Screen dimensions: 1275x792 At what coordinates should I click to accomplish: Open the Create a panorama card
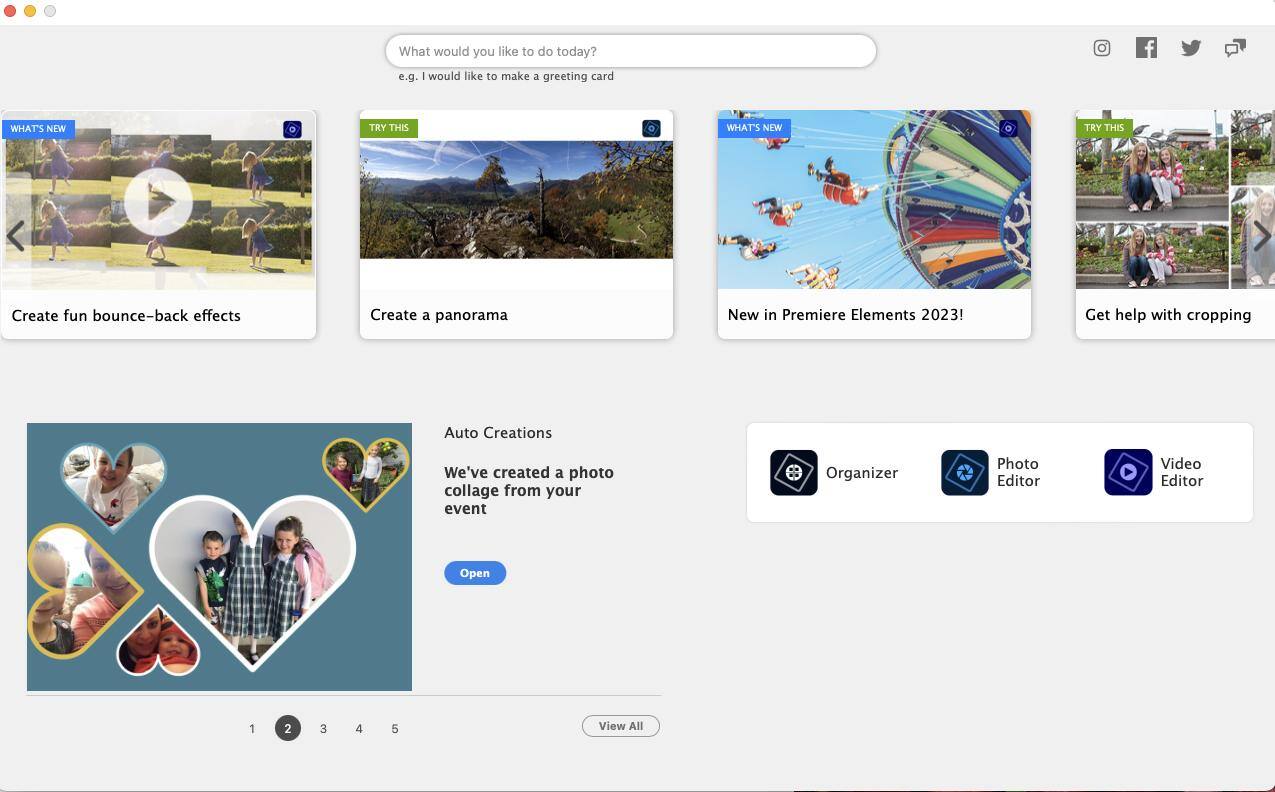pyautogui.click(x=516, y=225)
